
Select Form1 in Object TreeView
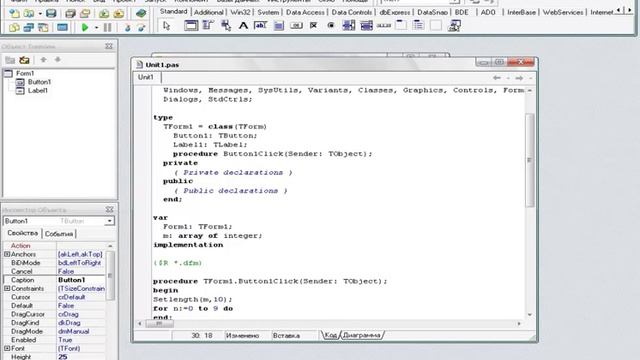pos(25,73)
